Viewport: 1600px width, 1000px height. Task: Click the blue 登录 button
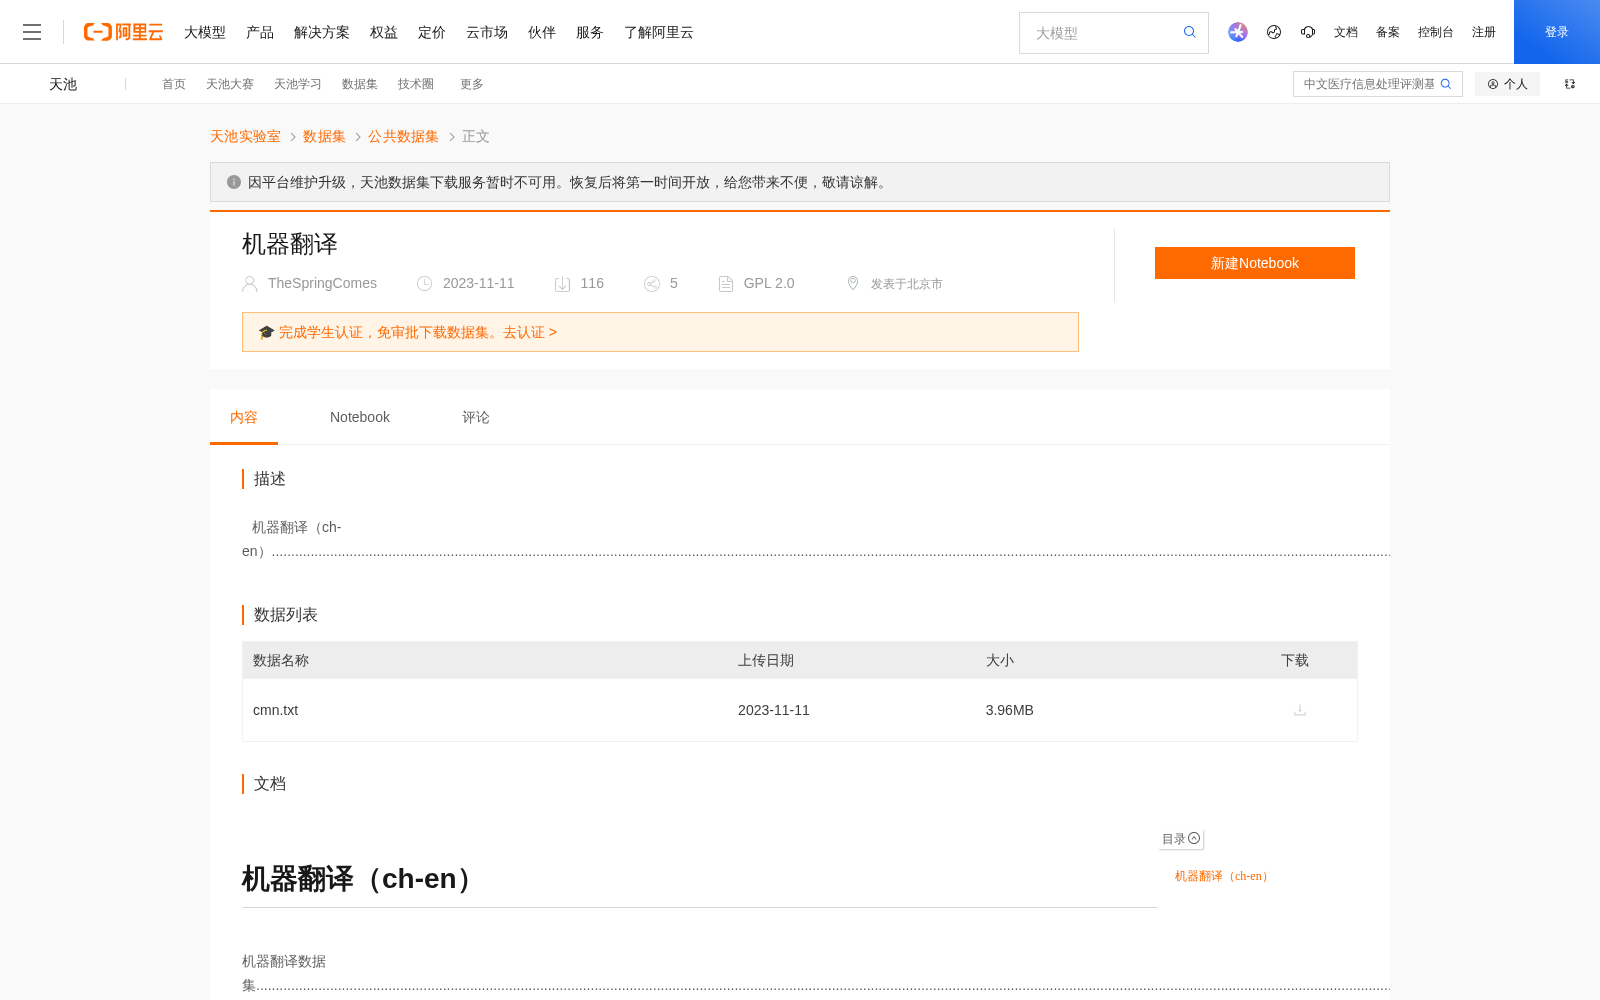coord(1557,32)
